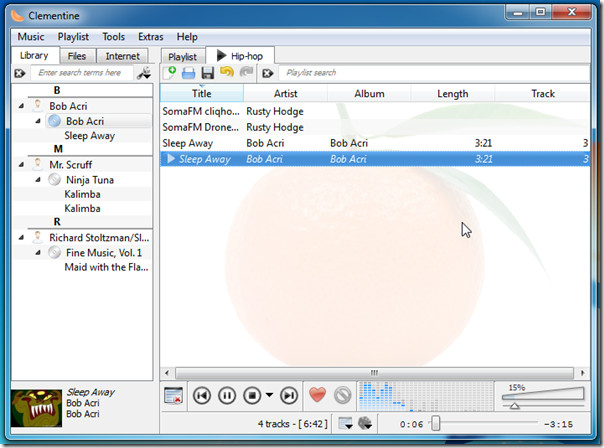The width and height of the screenshot is (604, 448).
Task: Open the Music menu
Action: point(31,37)
